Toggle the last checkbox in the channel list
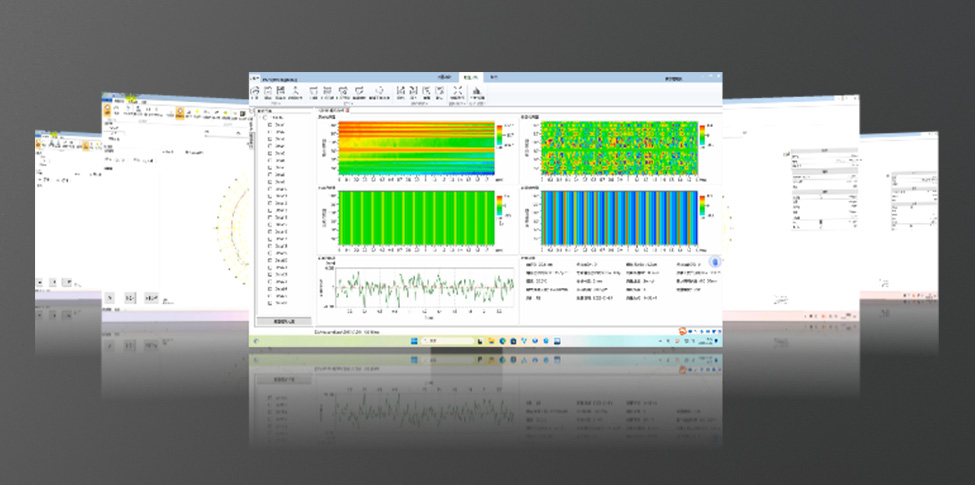Screen dimensions: 975x485 270,304
